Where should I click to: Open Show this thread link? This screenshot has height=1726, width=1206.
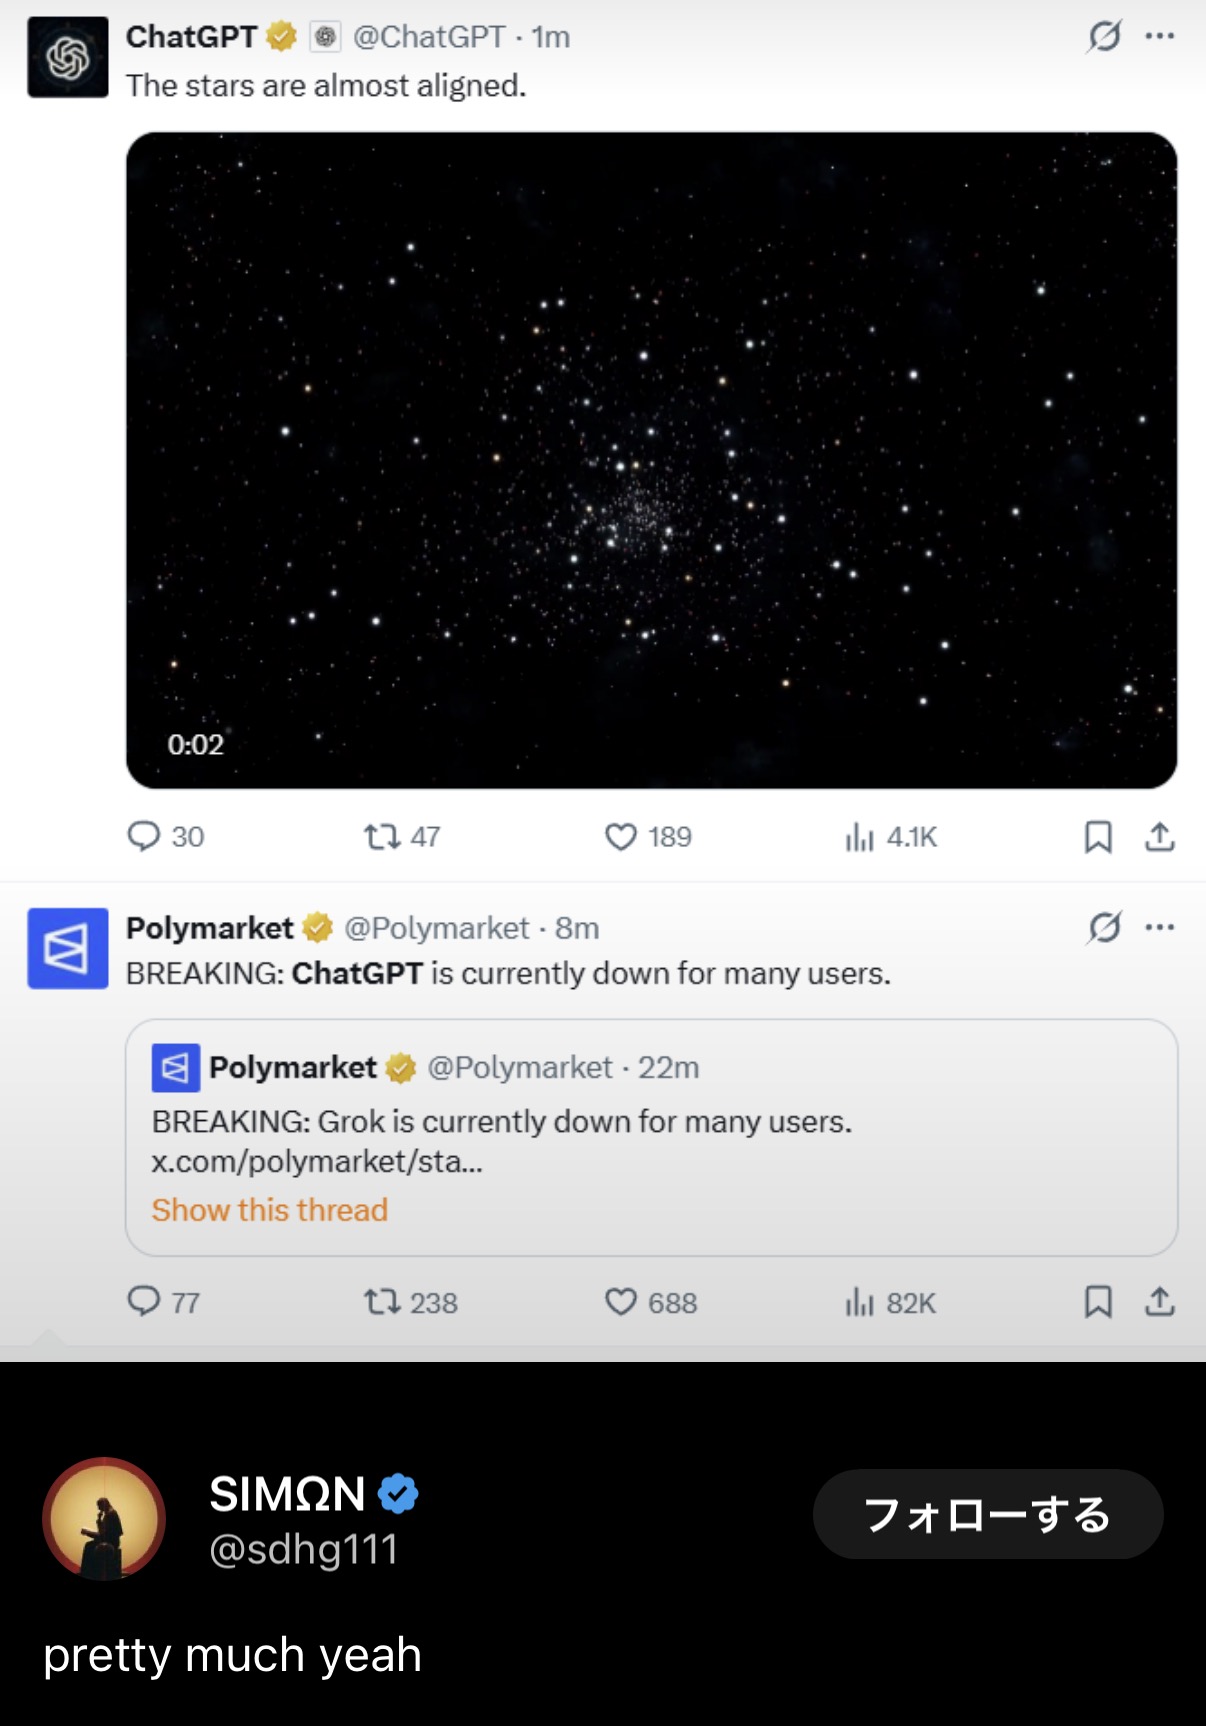[x=269, y=1210]
